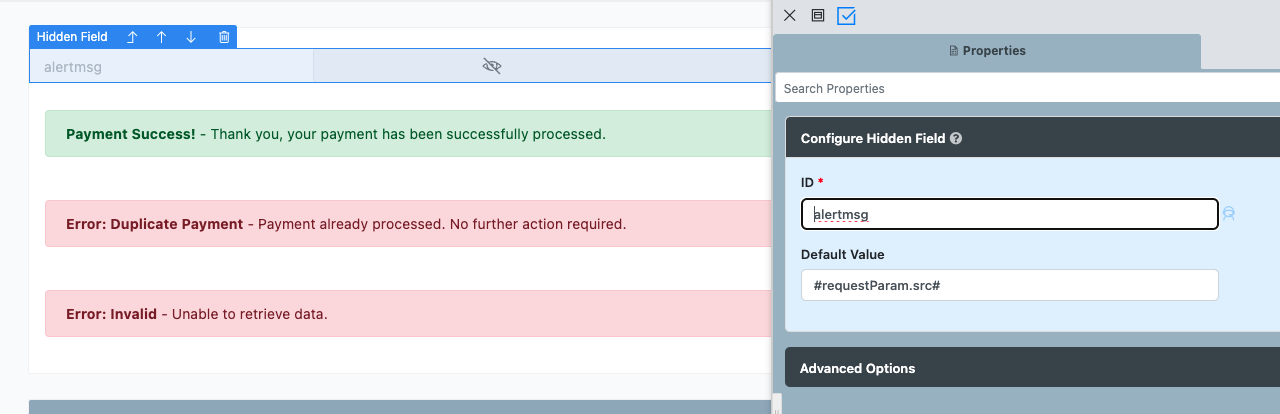The image size is (1280, 414).
Task: Click the Search Properties box
Action: pyautogui.click(x=1028, y=88)
